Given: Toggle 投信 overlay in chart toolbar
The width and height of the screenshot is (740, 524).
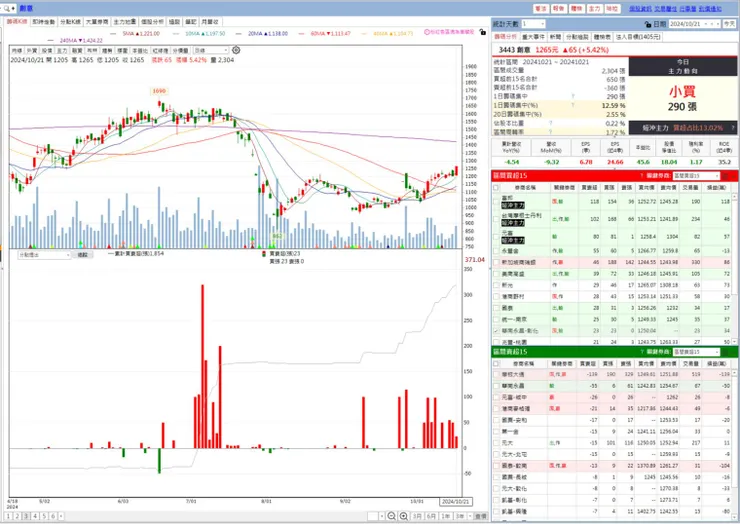Looking at the screenshot, I should (x=47, y=50).
